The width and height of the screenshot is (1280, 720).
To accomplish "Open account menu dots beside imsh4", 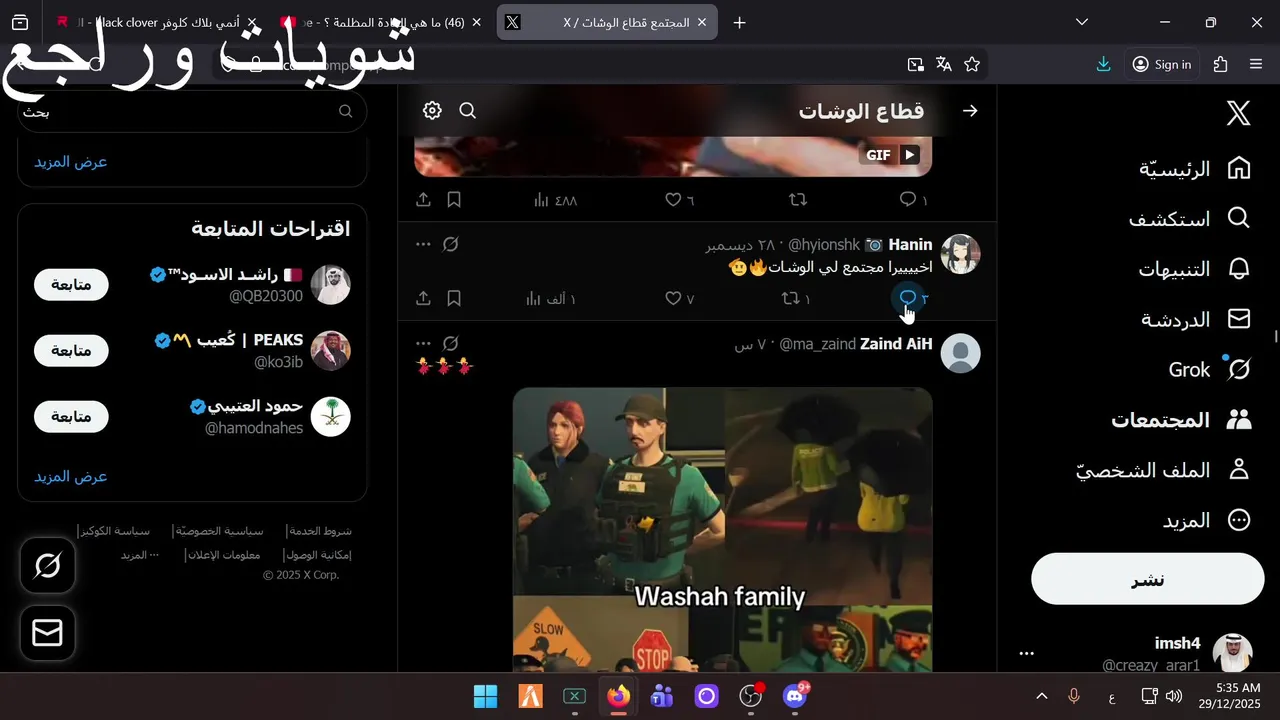I will 1026,653.
